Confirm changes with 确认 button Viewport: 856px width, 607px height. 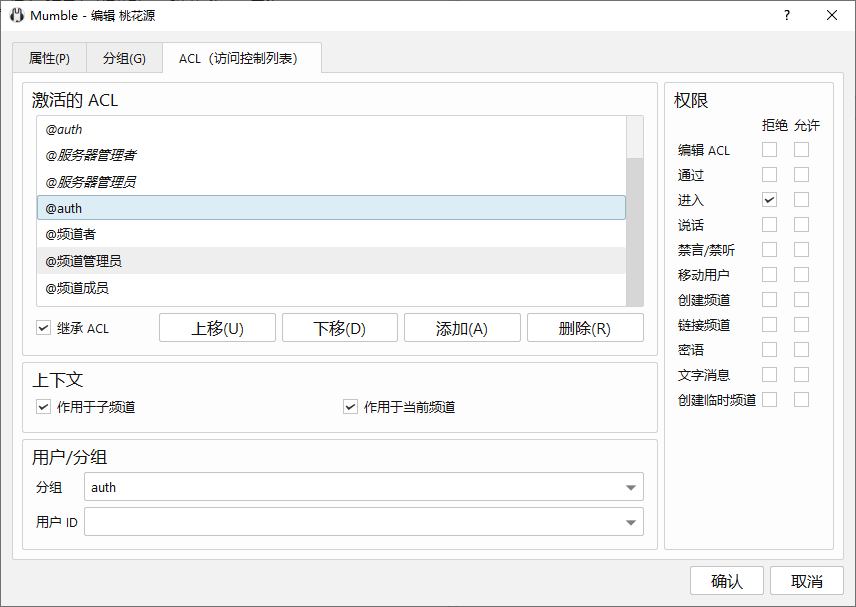point(726,581)
